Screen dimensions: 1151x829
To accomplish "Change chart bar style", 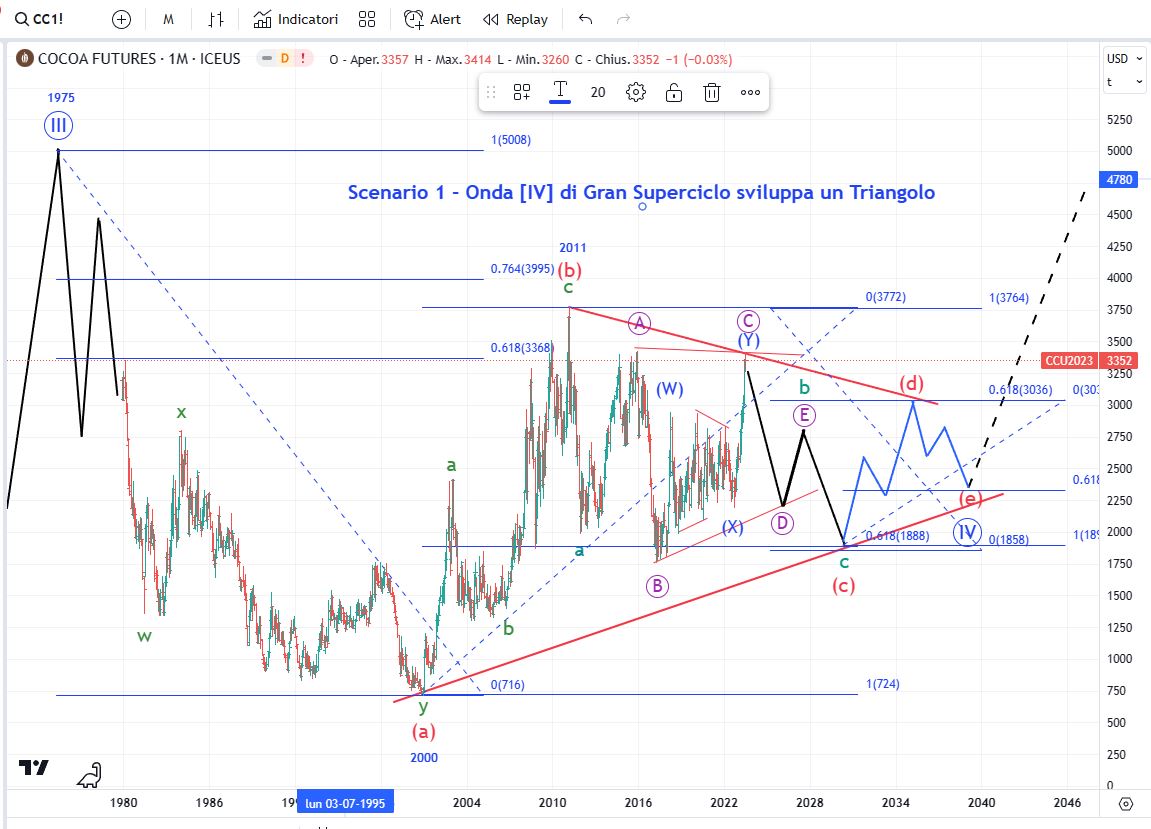I will pos(216,19).
